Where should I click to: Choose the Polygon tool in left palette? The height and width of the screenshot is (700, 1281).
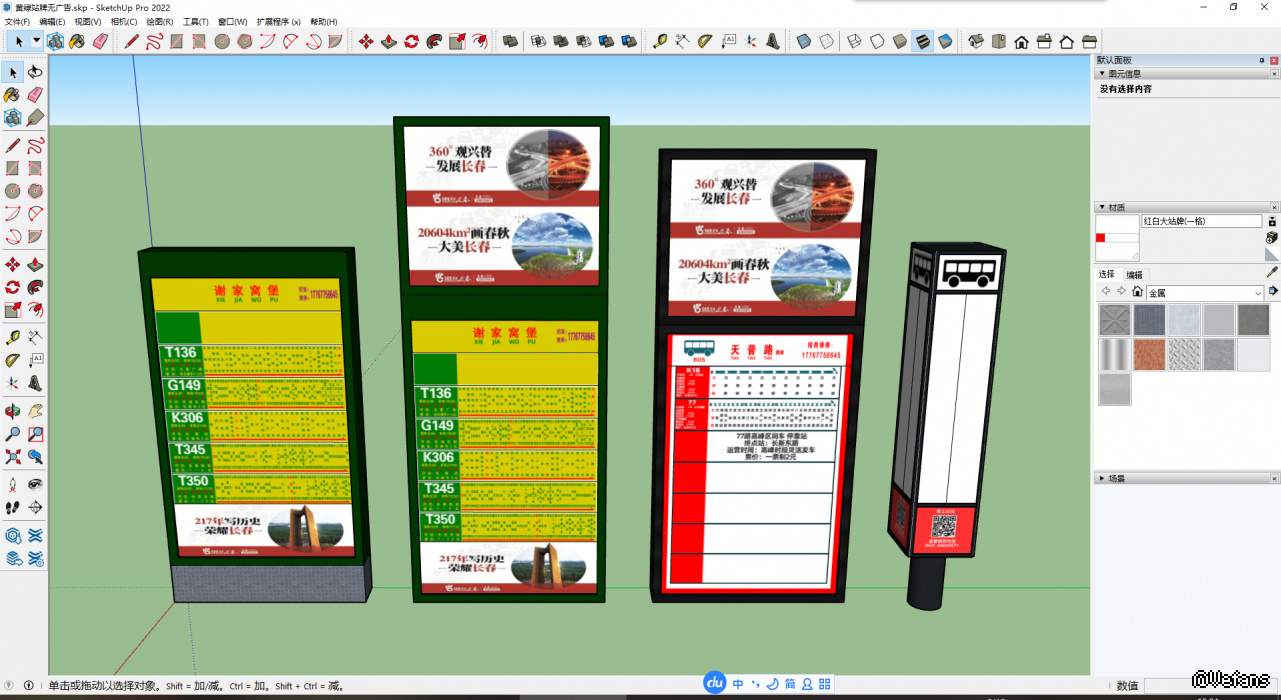pos(35,190)
